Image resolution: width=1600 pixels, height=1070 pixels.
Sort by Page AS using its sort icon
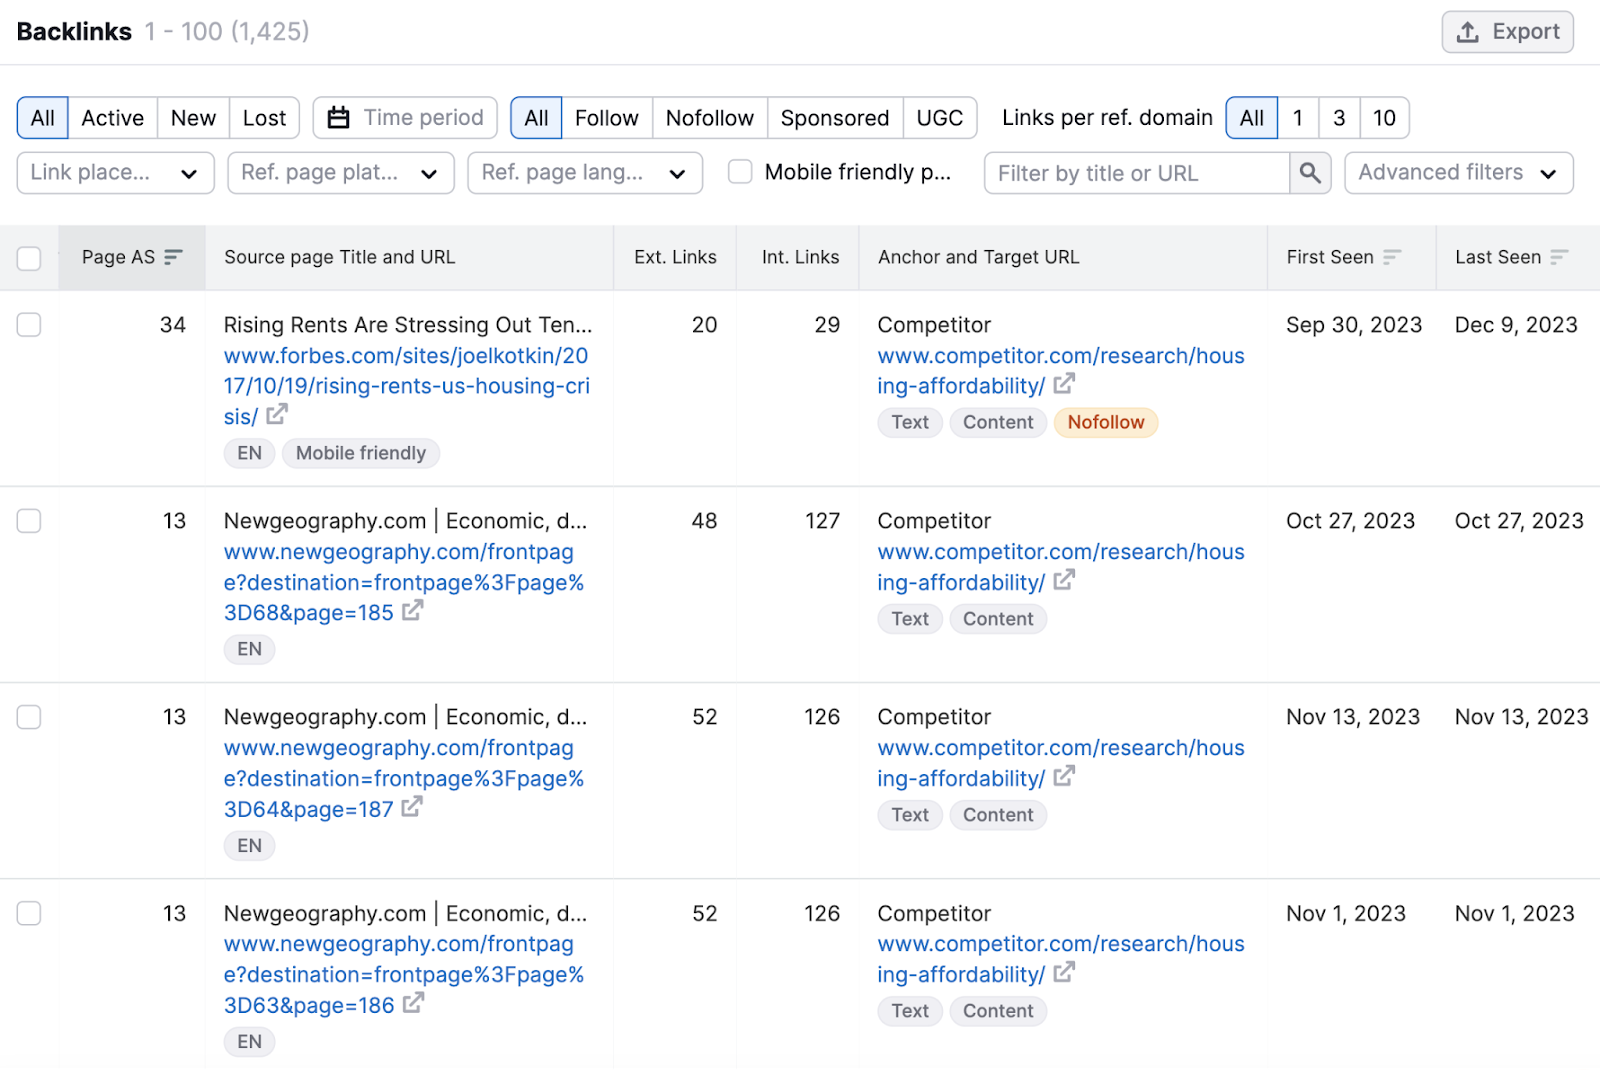172,257
